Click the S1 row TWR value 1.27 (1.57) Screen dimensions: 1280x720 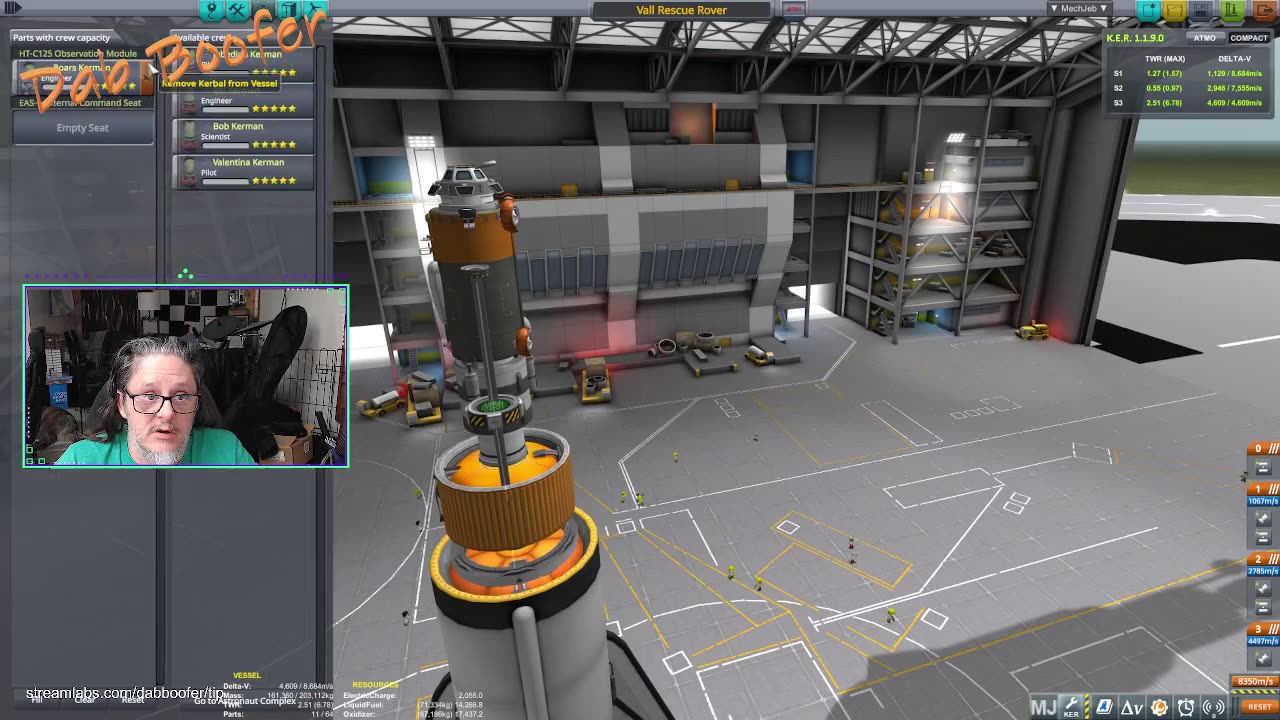(x=1164, y=73)
